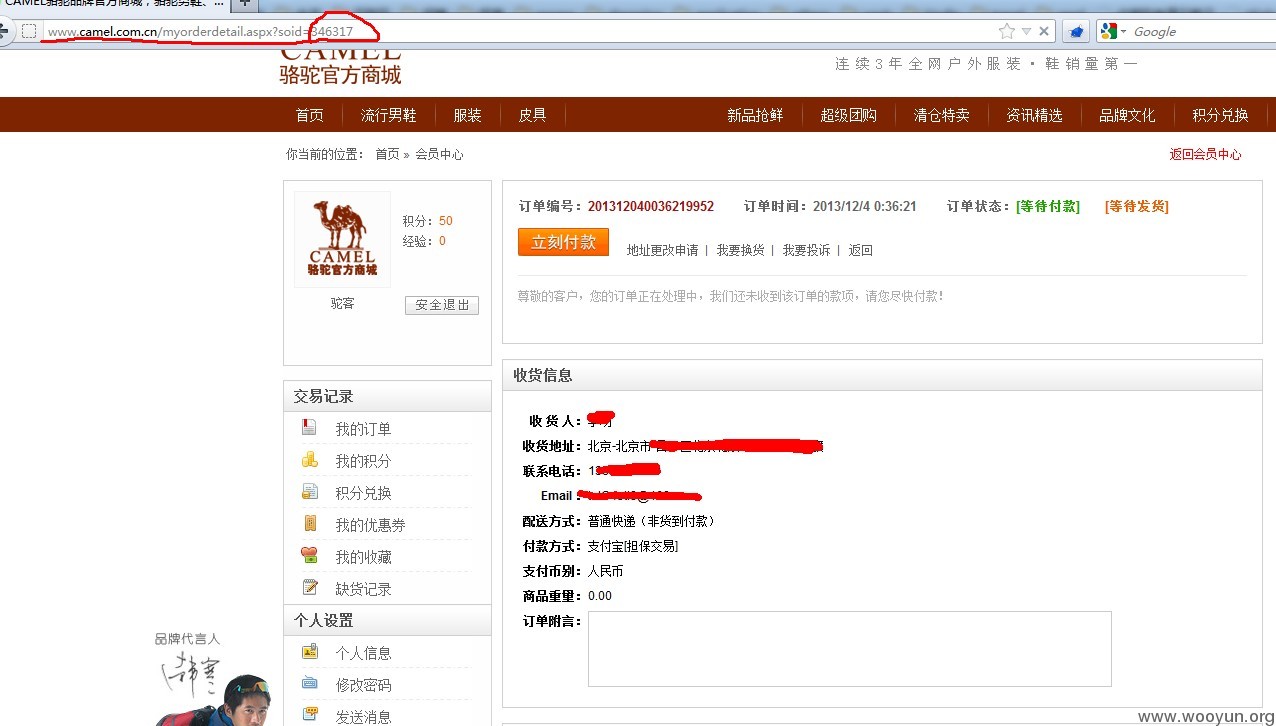The image size is (1276, 726).
Task: Open 品牌文化 navigation item
Action: tap(1127, 115)
